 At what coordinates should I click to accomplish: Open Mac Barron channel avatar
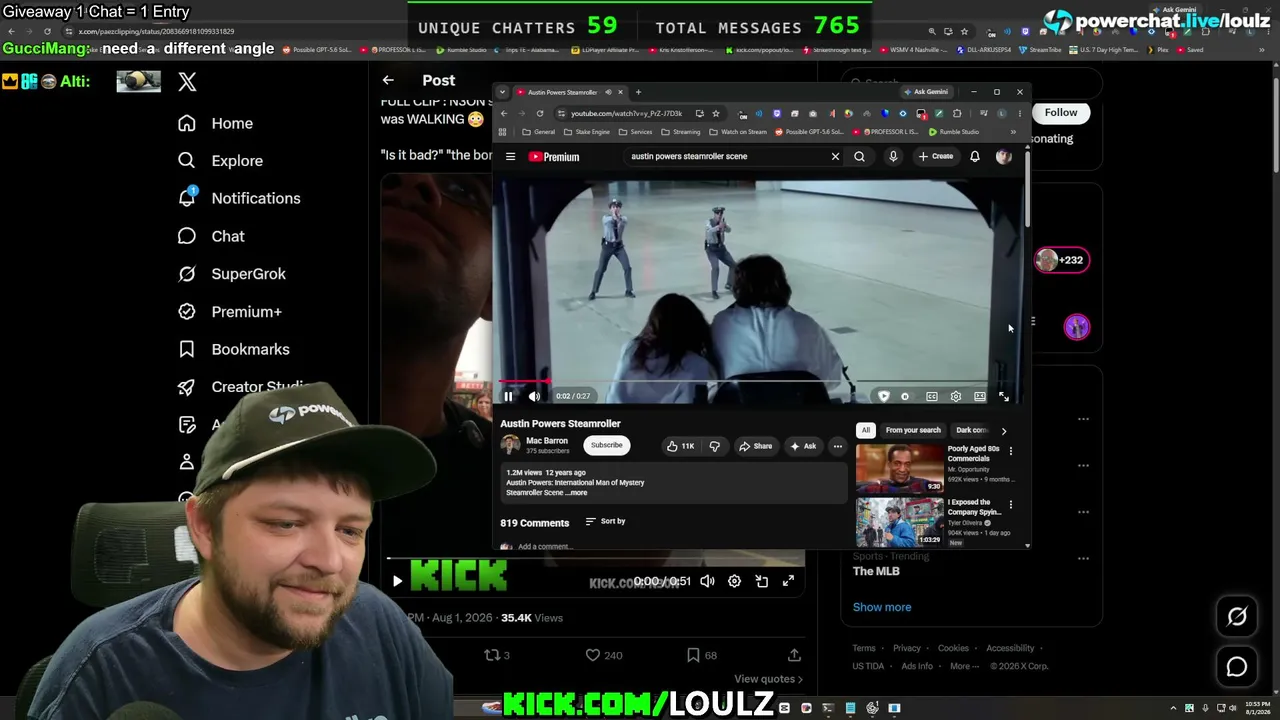(510, 445)
